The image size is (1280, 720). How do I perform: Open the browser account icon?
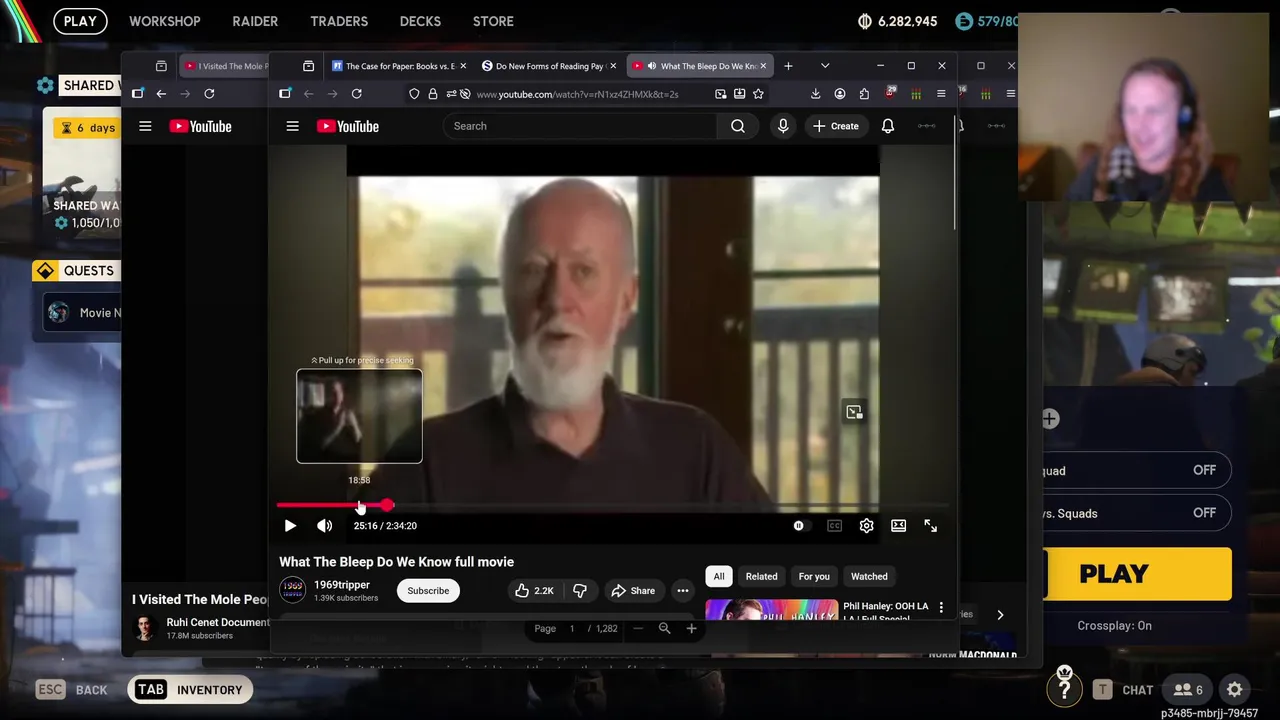click(x=840, y=94)
